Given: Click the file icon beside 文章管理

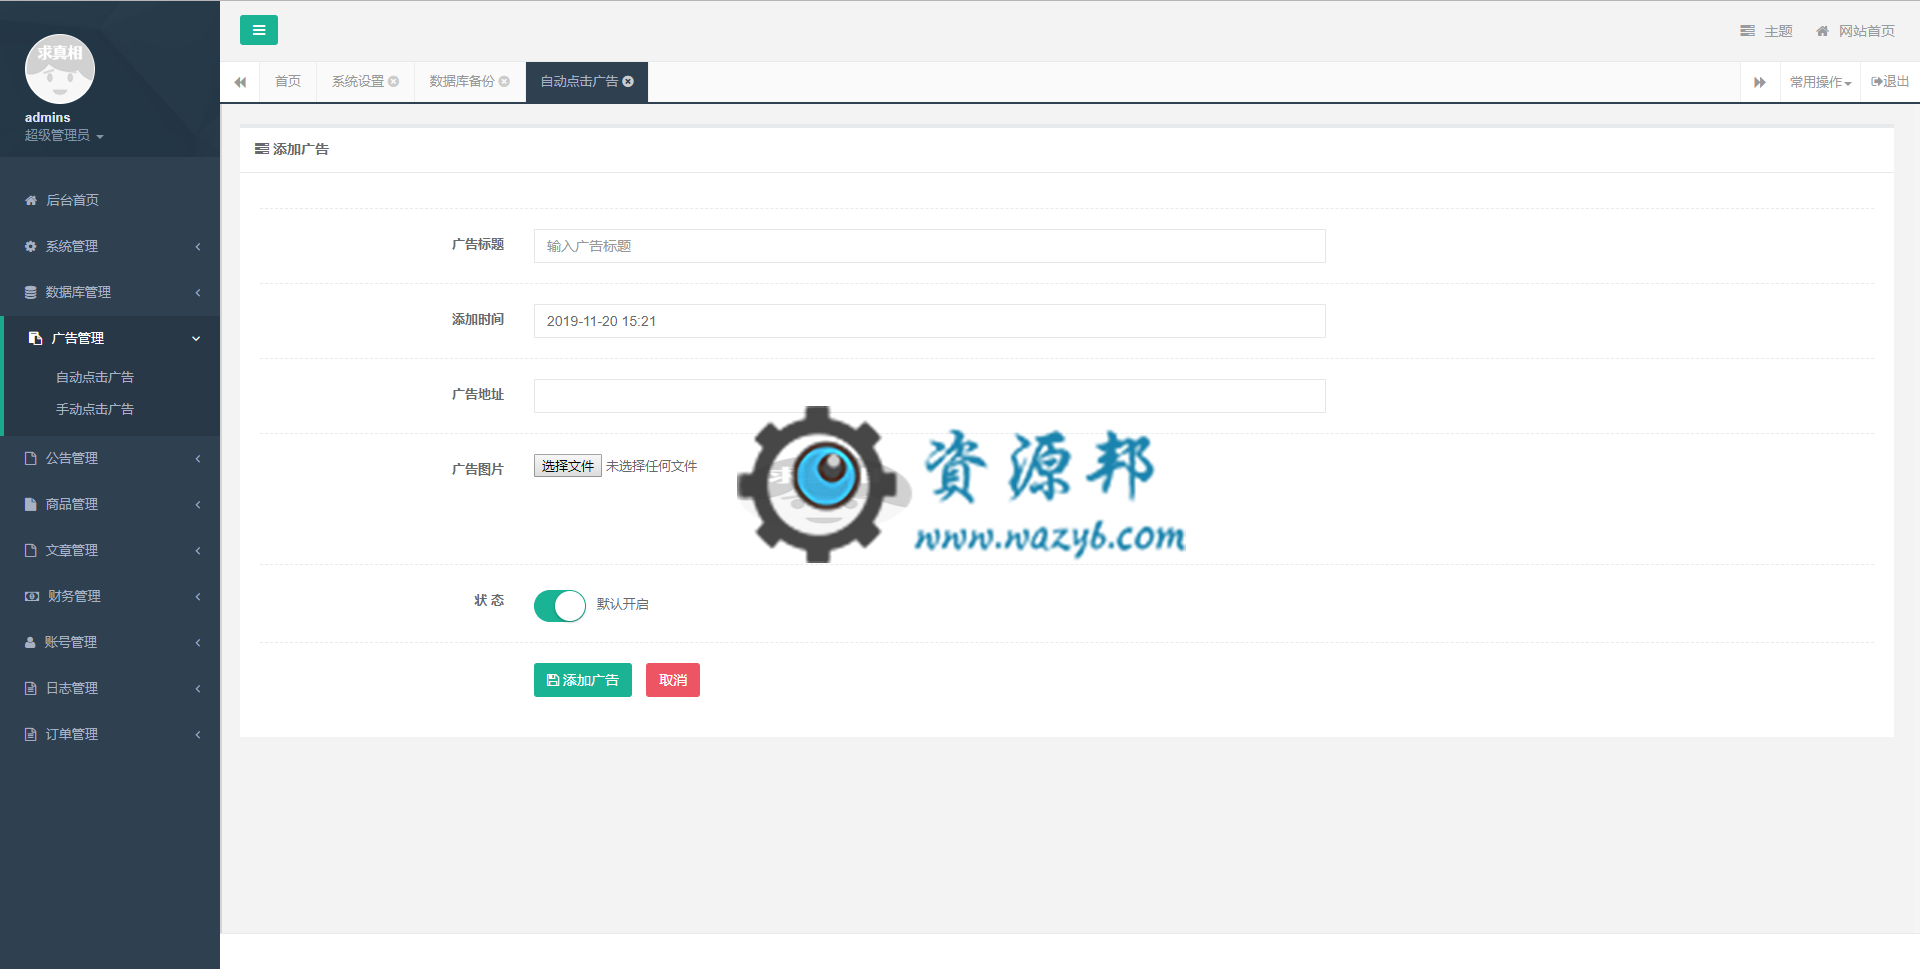Looking at the screenshot, I should [31, 550].
